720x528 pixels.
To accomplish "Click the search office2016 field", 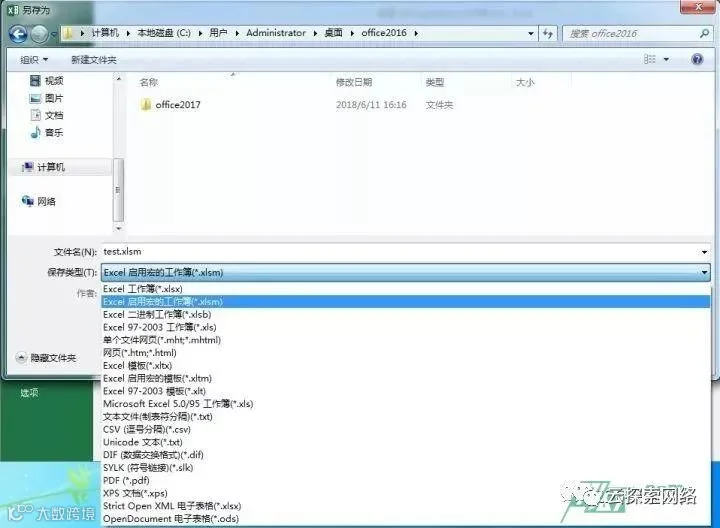I will [631, 34].
